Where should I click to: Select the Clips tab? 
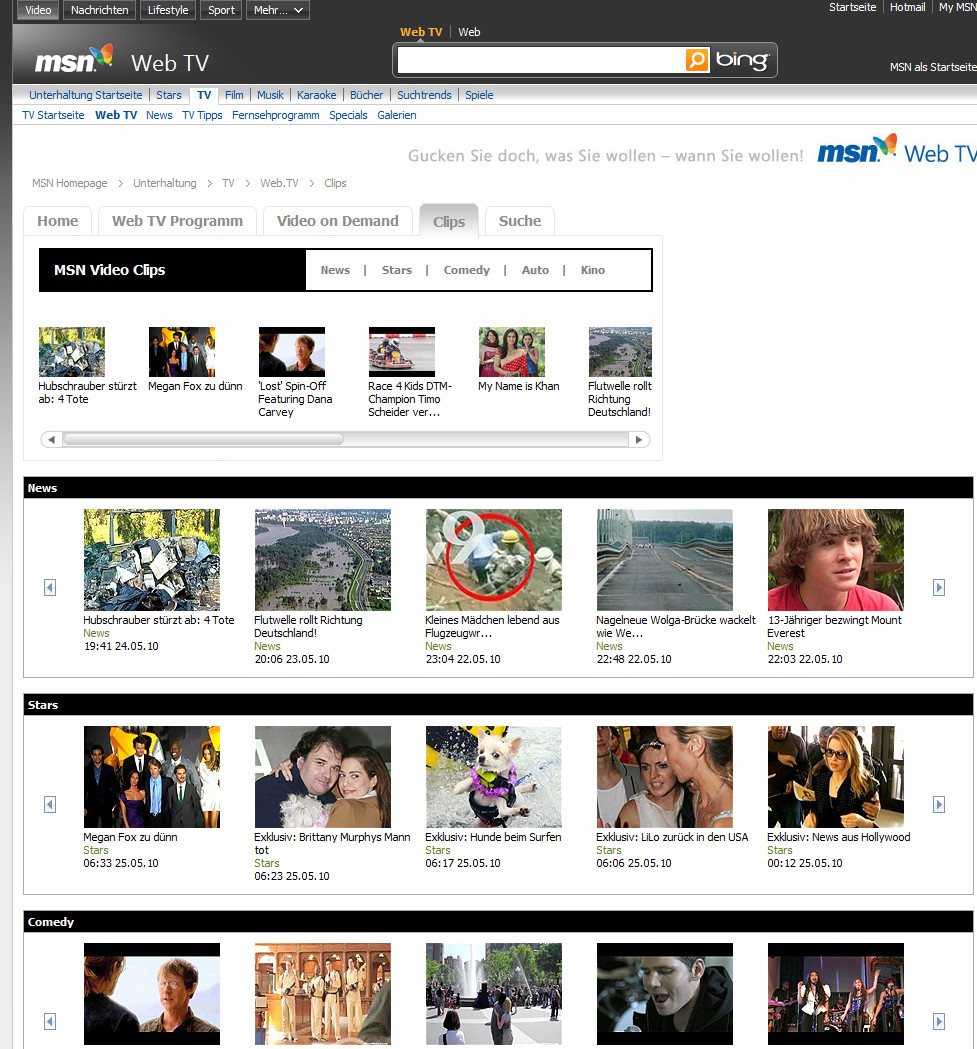point(449,221)
